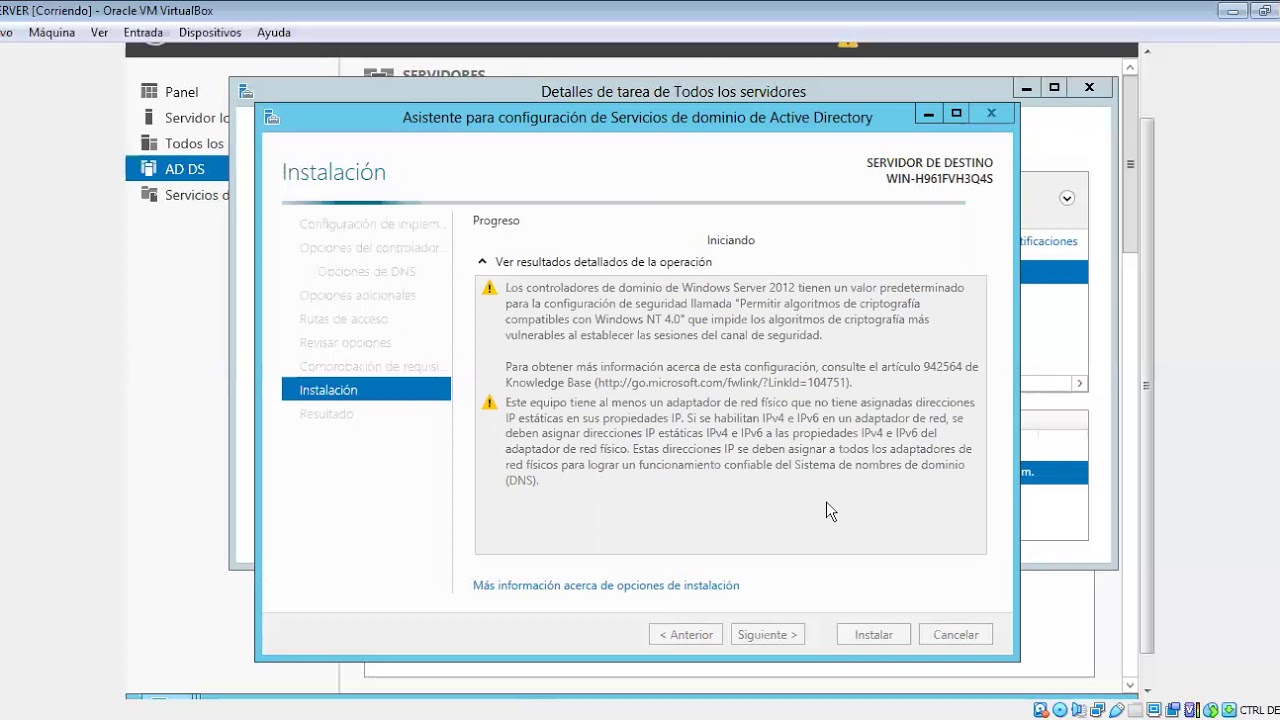This screenshot has width=1280, height=720.
Task: Click the shared folders status icon
Action: [1135, 710]
